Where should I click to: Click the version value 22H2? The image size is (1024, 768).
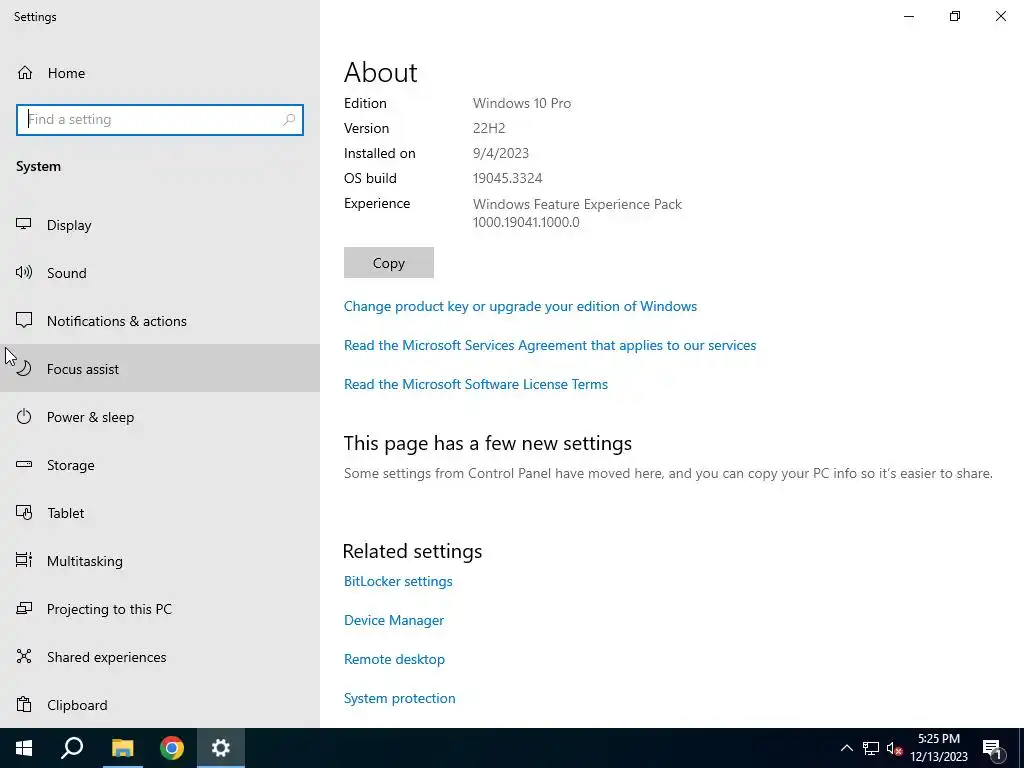pos(489,128)
